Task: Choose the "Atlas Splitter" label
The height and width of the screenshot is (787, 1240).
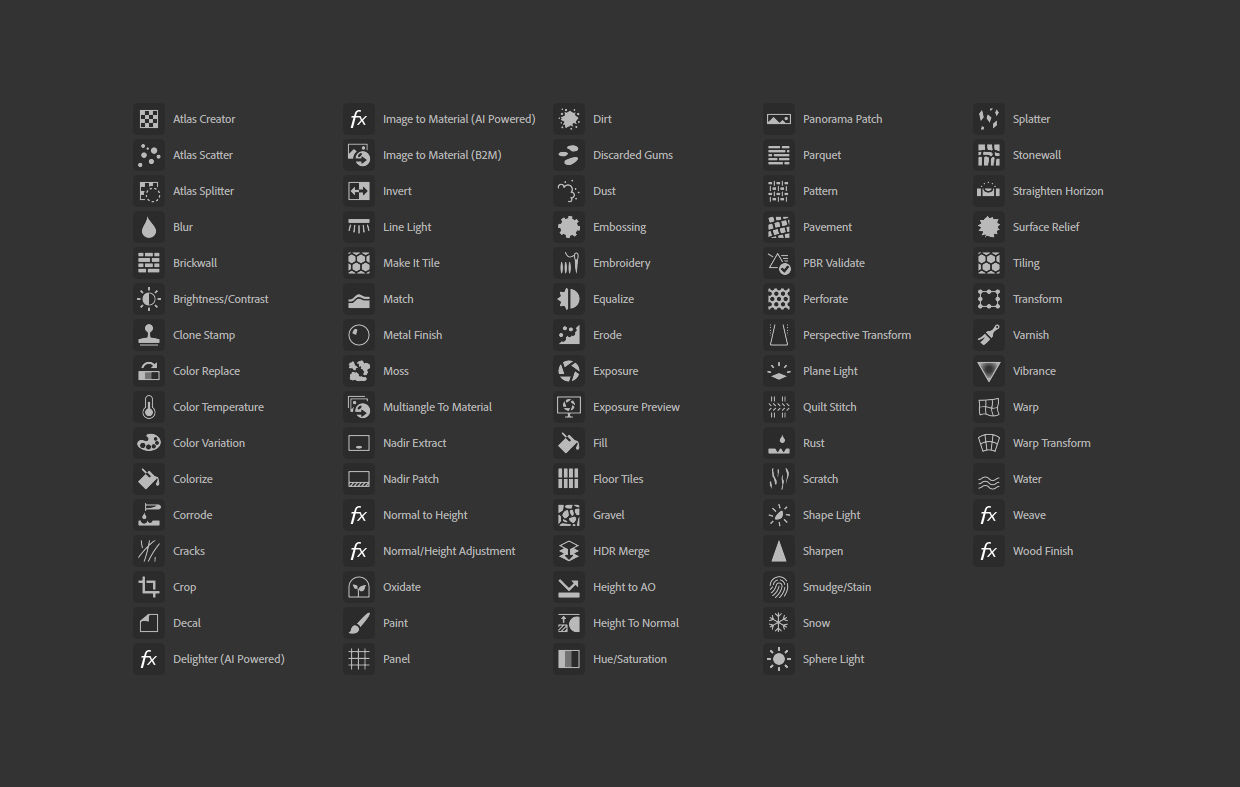Action: click(x=203, y=191)
